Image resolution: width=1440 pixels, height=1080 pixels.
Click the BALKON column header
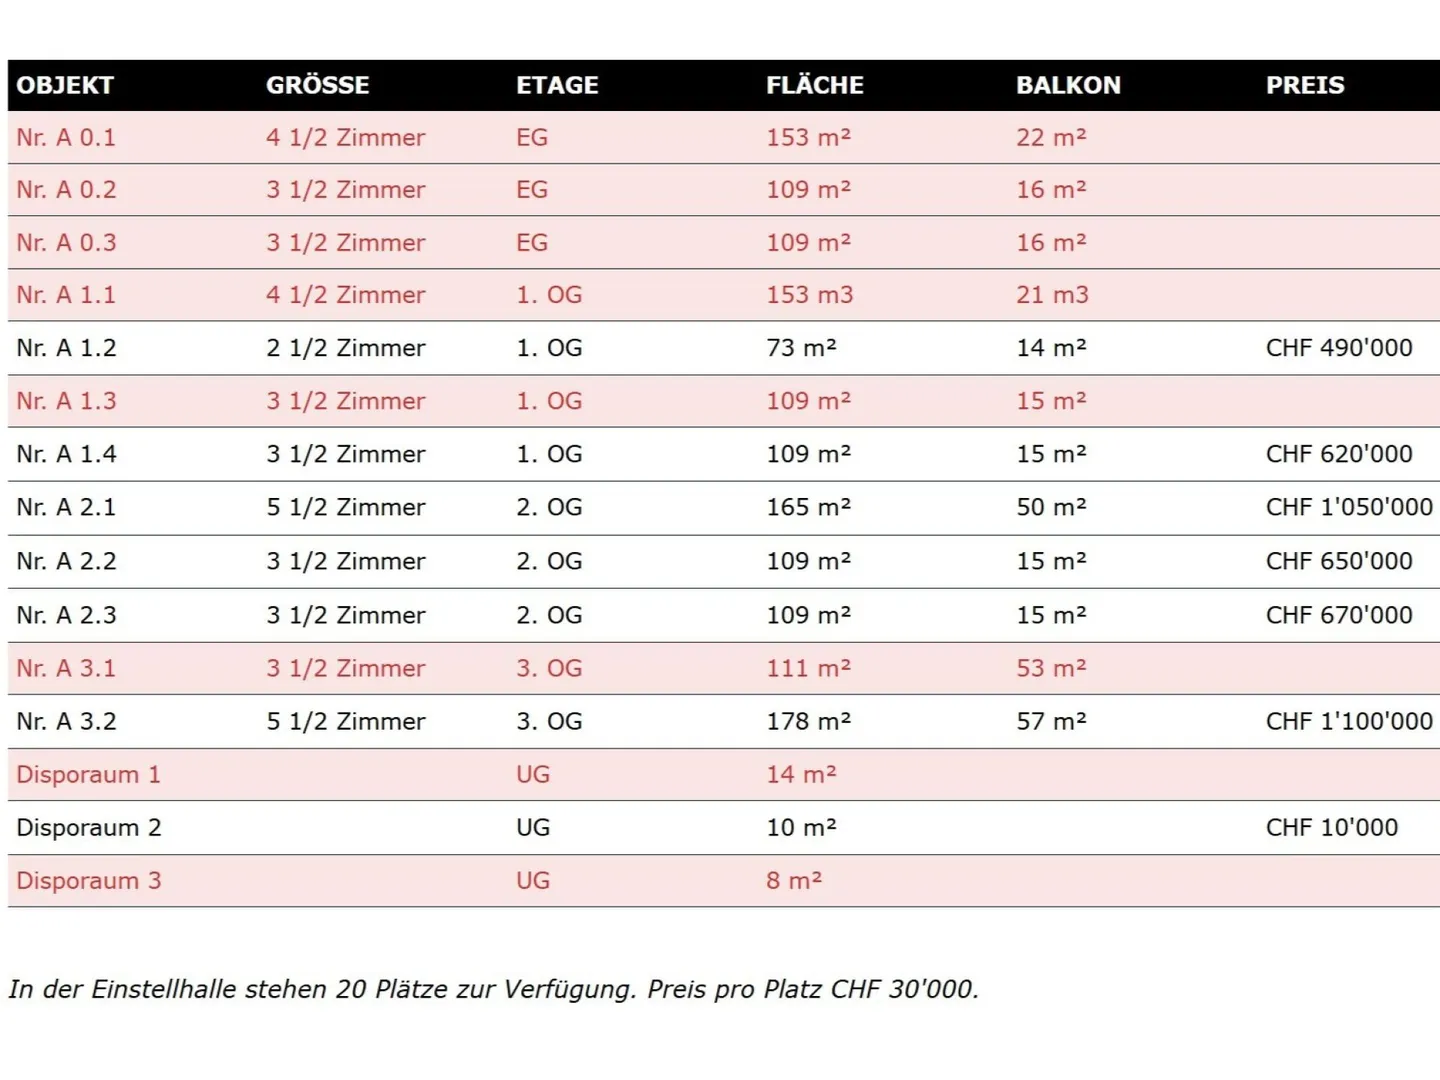[x=1068, y=86]
